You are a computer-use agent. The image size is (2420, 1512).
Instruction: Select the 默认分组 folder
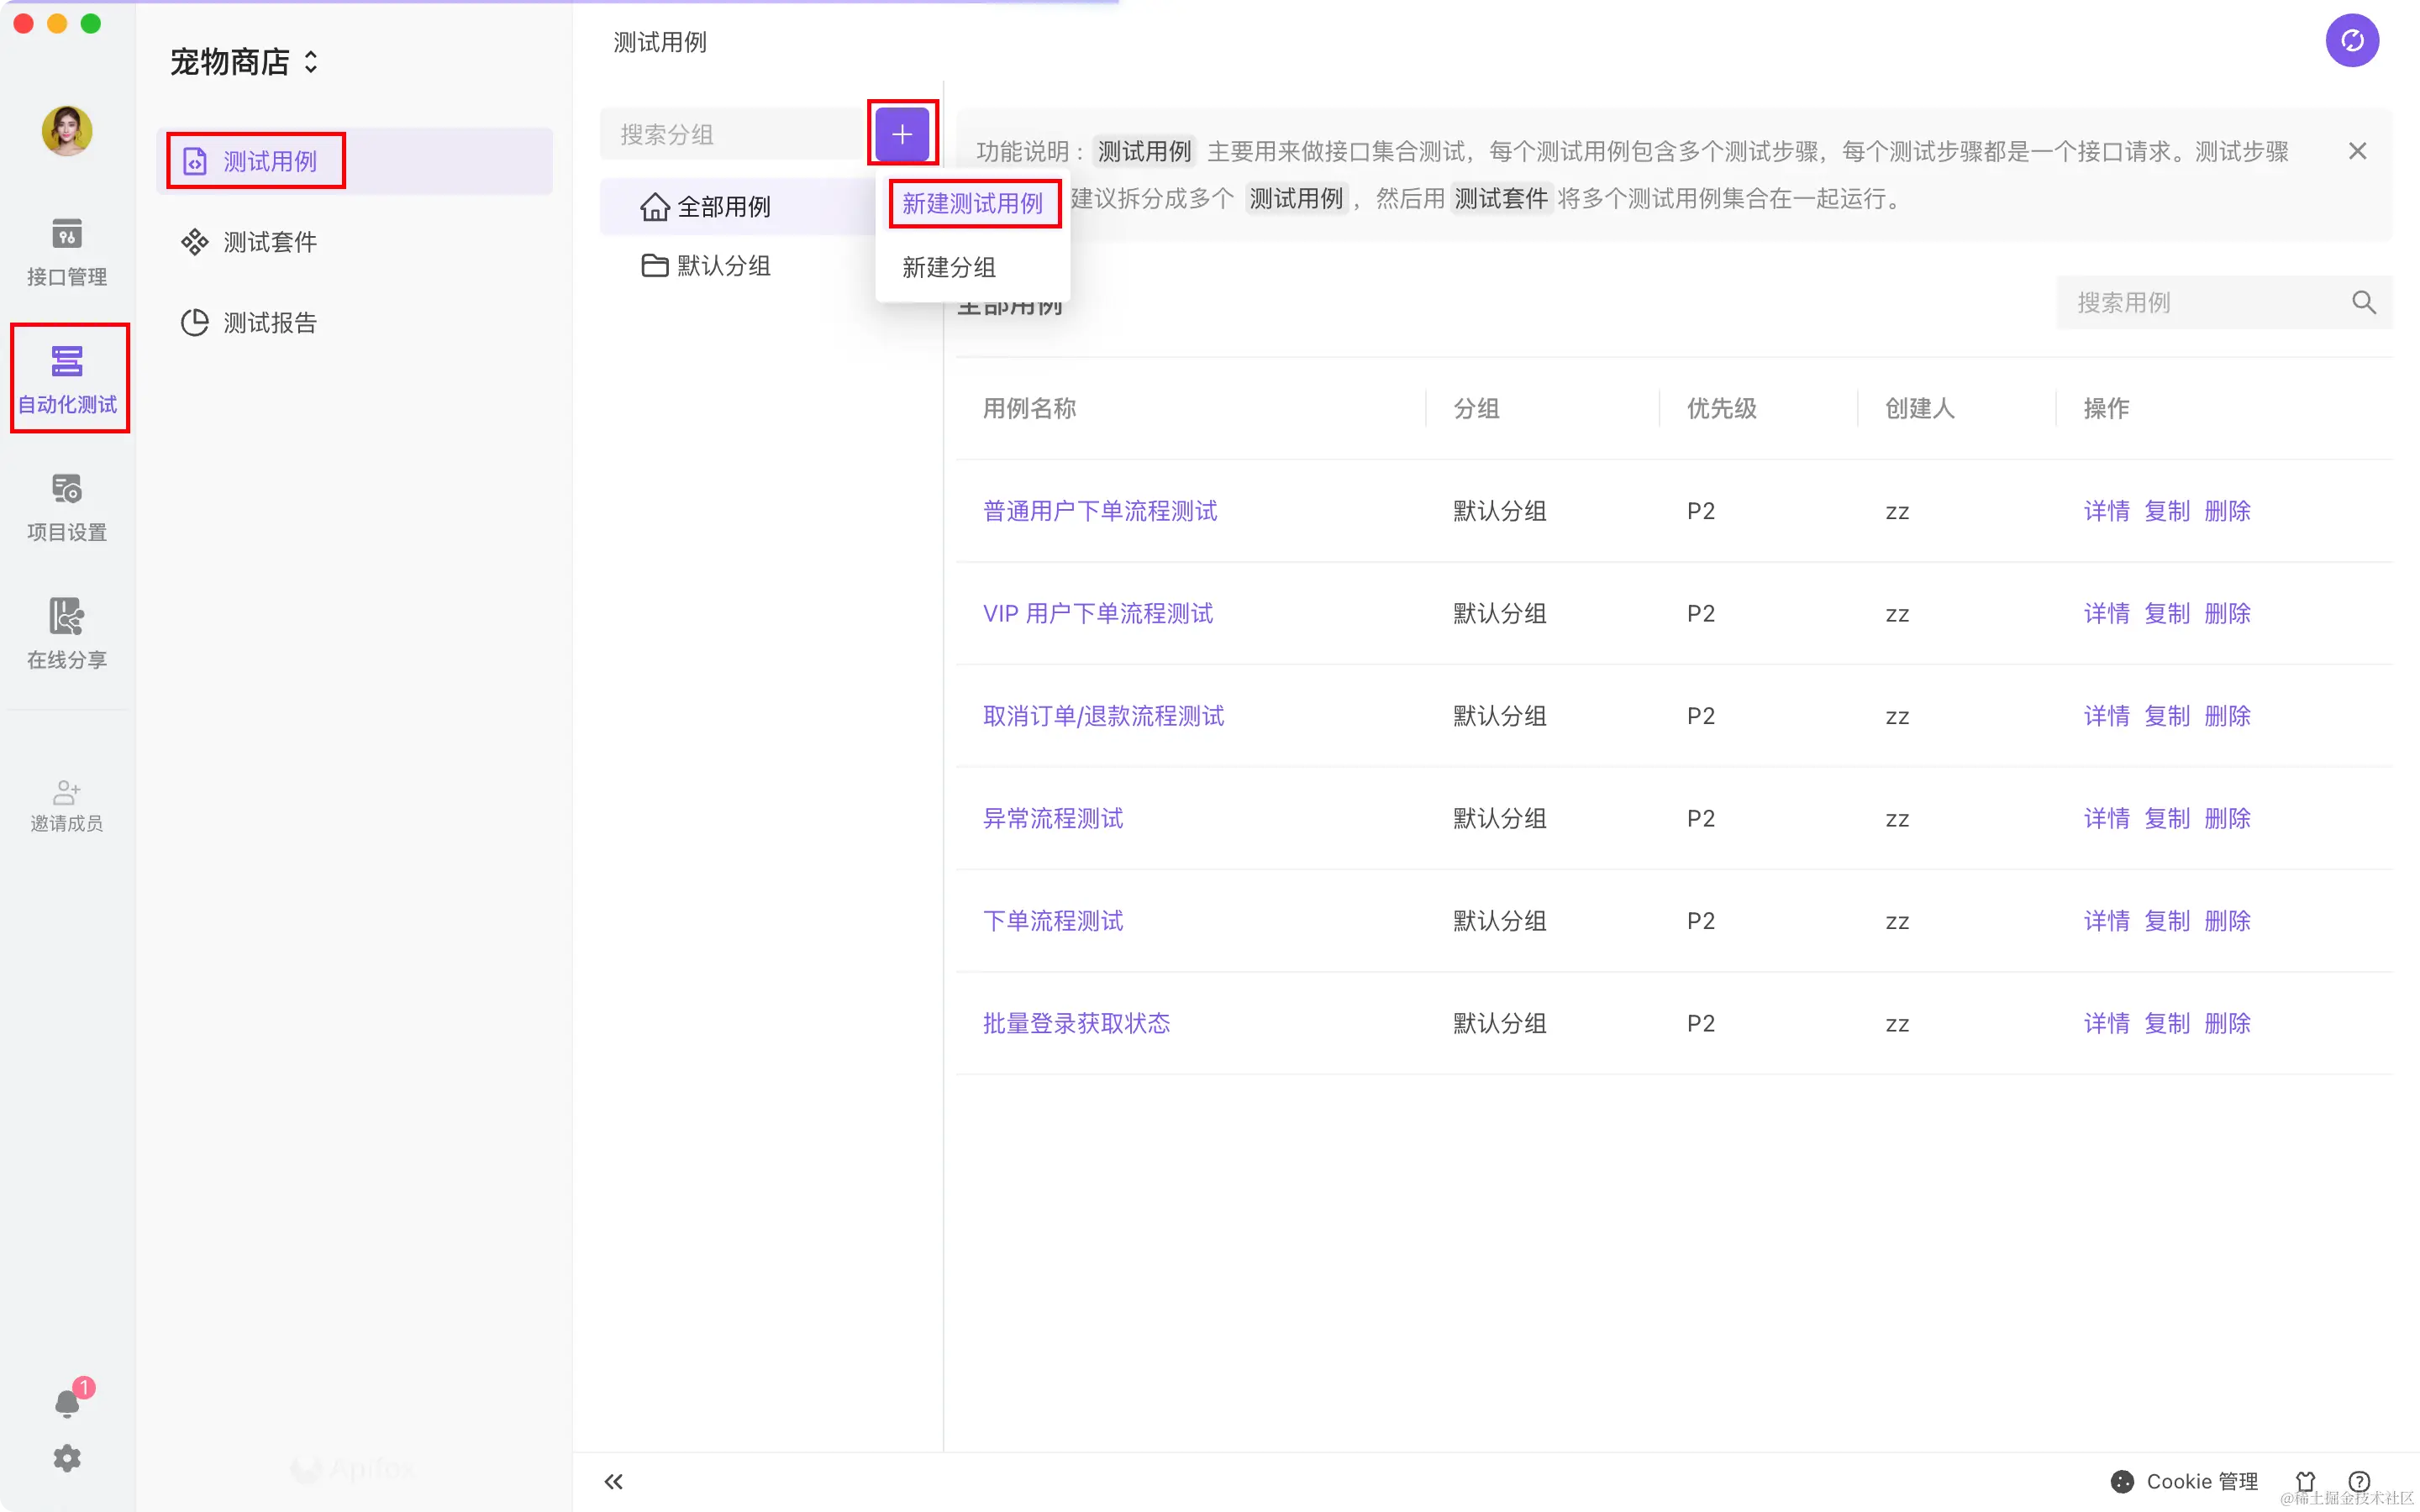tap(722, 266)
